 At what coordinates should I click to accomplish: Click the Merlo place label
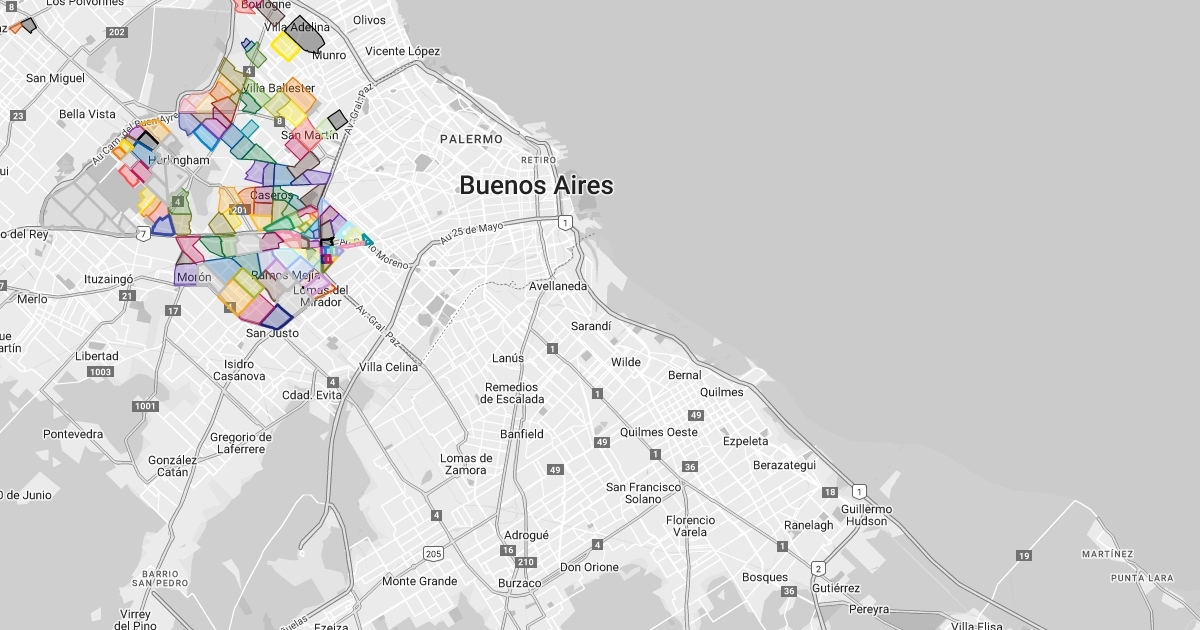coord(32,299)
